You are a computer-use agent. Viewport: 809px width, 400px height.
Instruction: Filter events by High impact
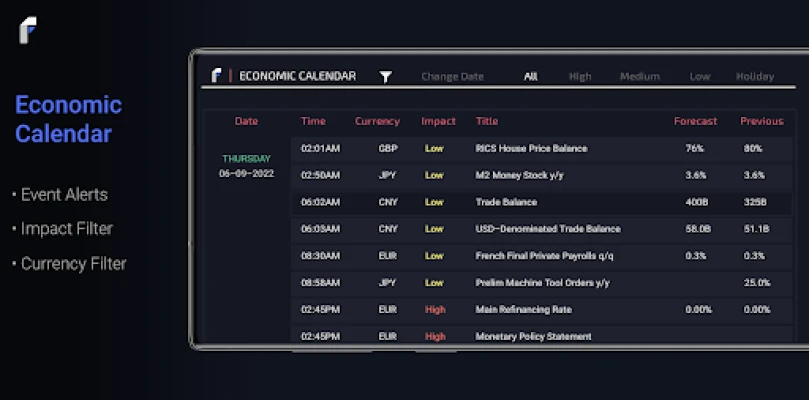[580, 77]
